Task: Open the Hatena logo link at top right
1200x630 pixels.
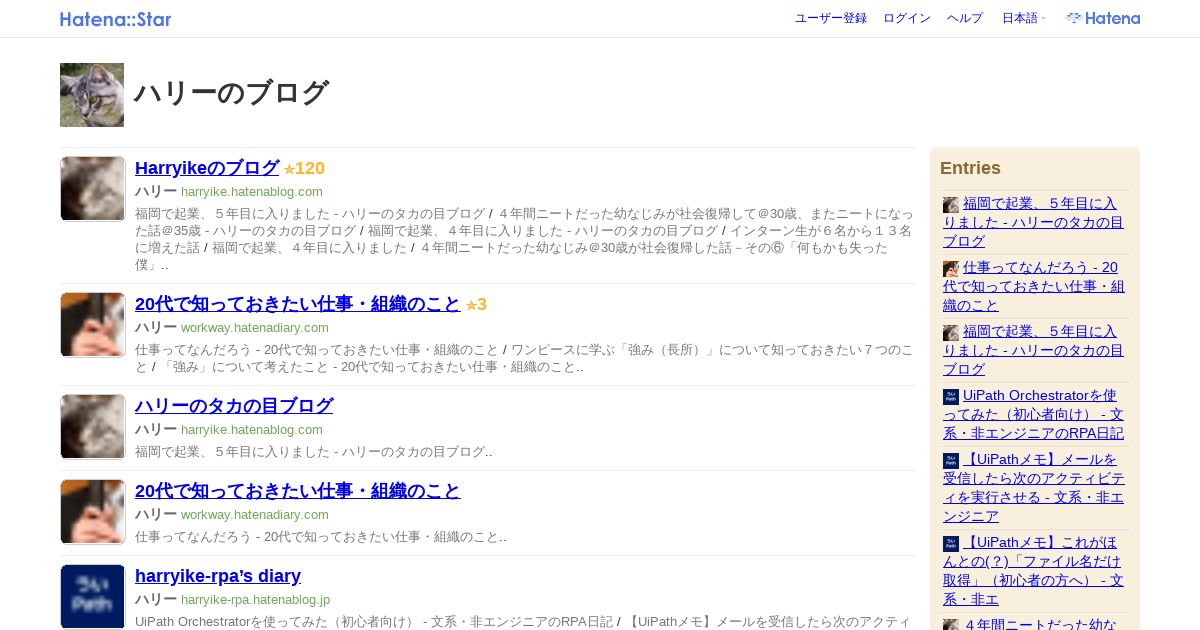Action: pos(1103,18)
